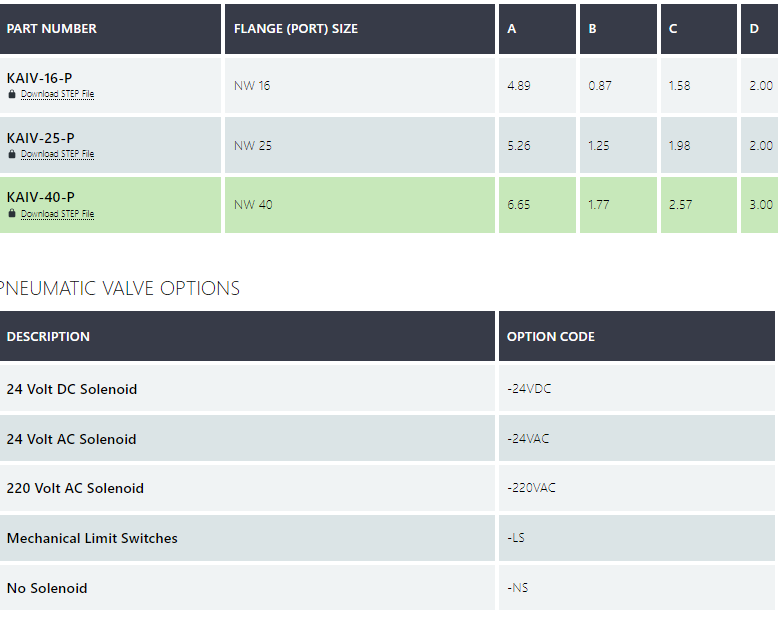Select the 24 Volt DC Solenoid row
The height and width of the screenshot is (627, 778).
pos(72,389)
